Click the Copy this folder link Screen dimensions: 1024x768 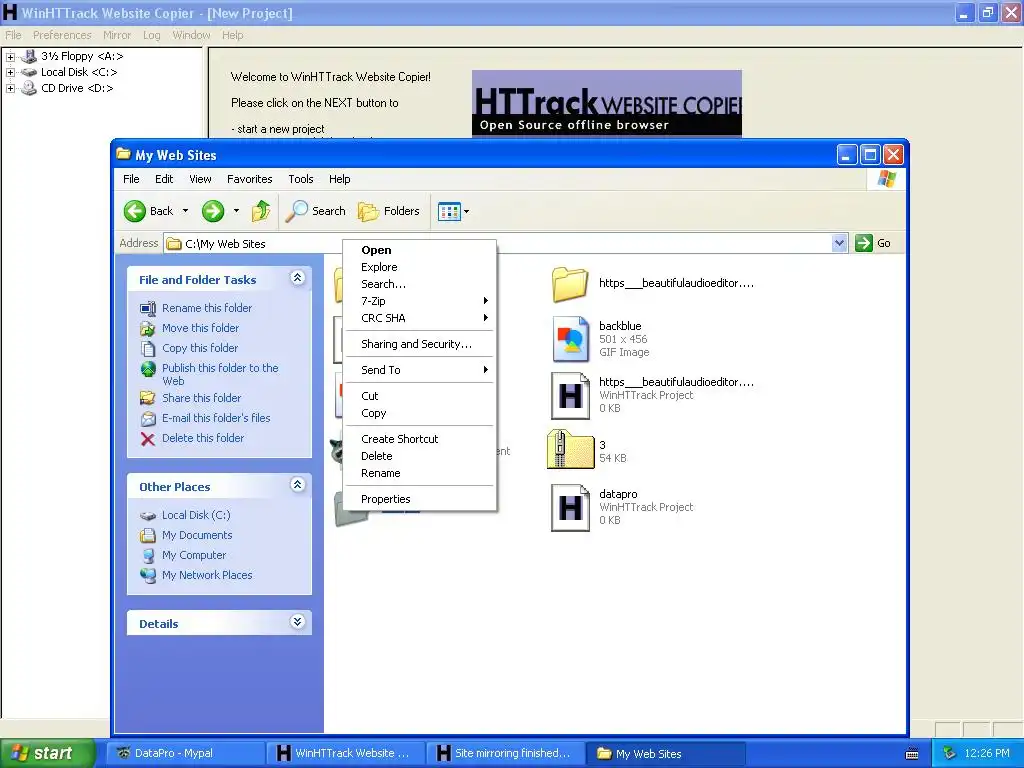(200, 348)
